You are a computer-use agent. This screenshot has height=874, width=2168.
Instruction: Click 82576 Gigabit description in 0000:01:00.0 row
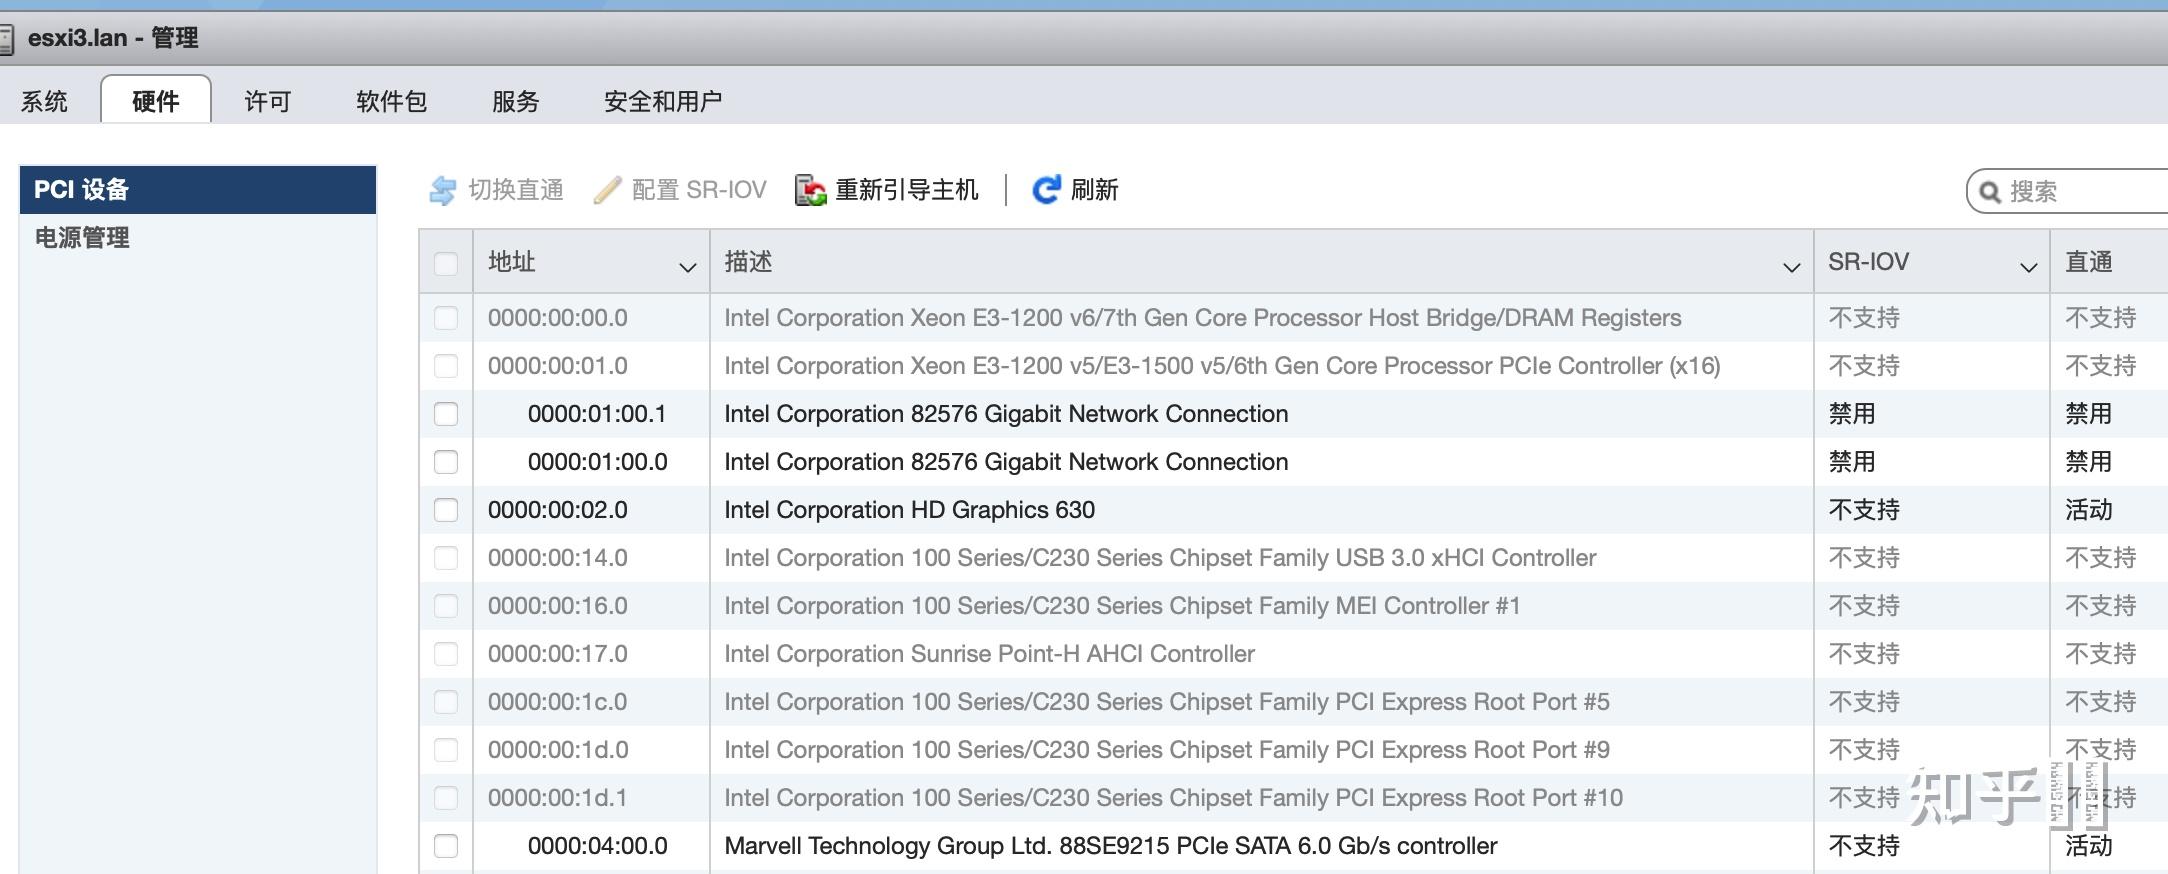point(1006,462)
